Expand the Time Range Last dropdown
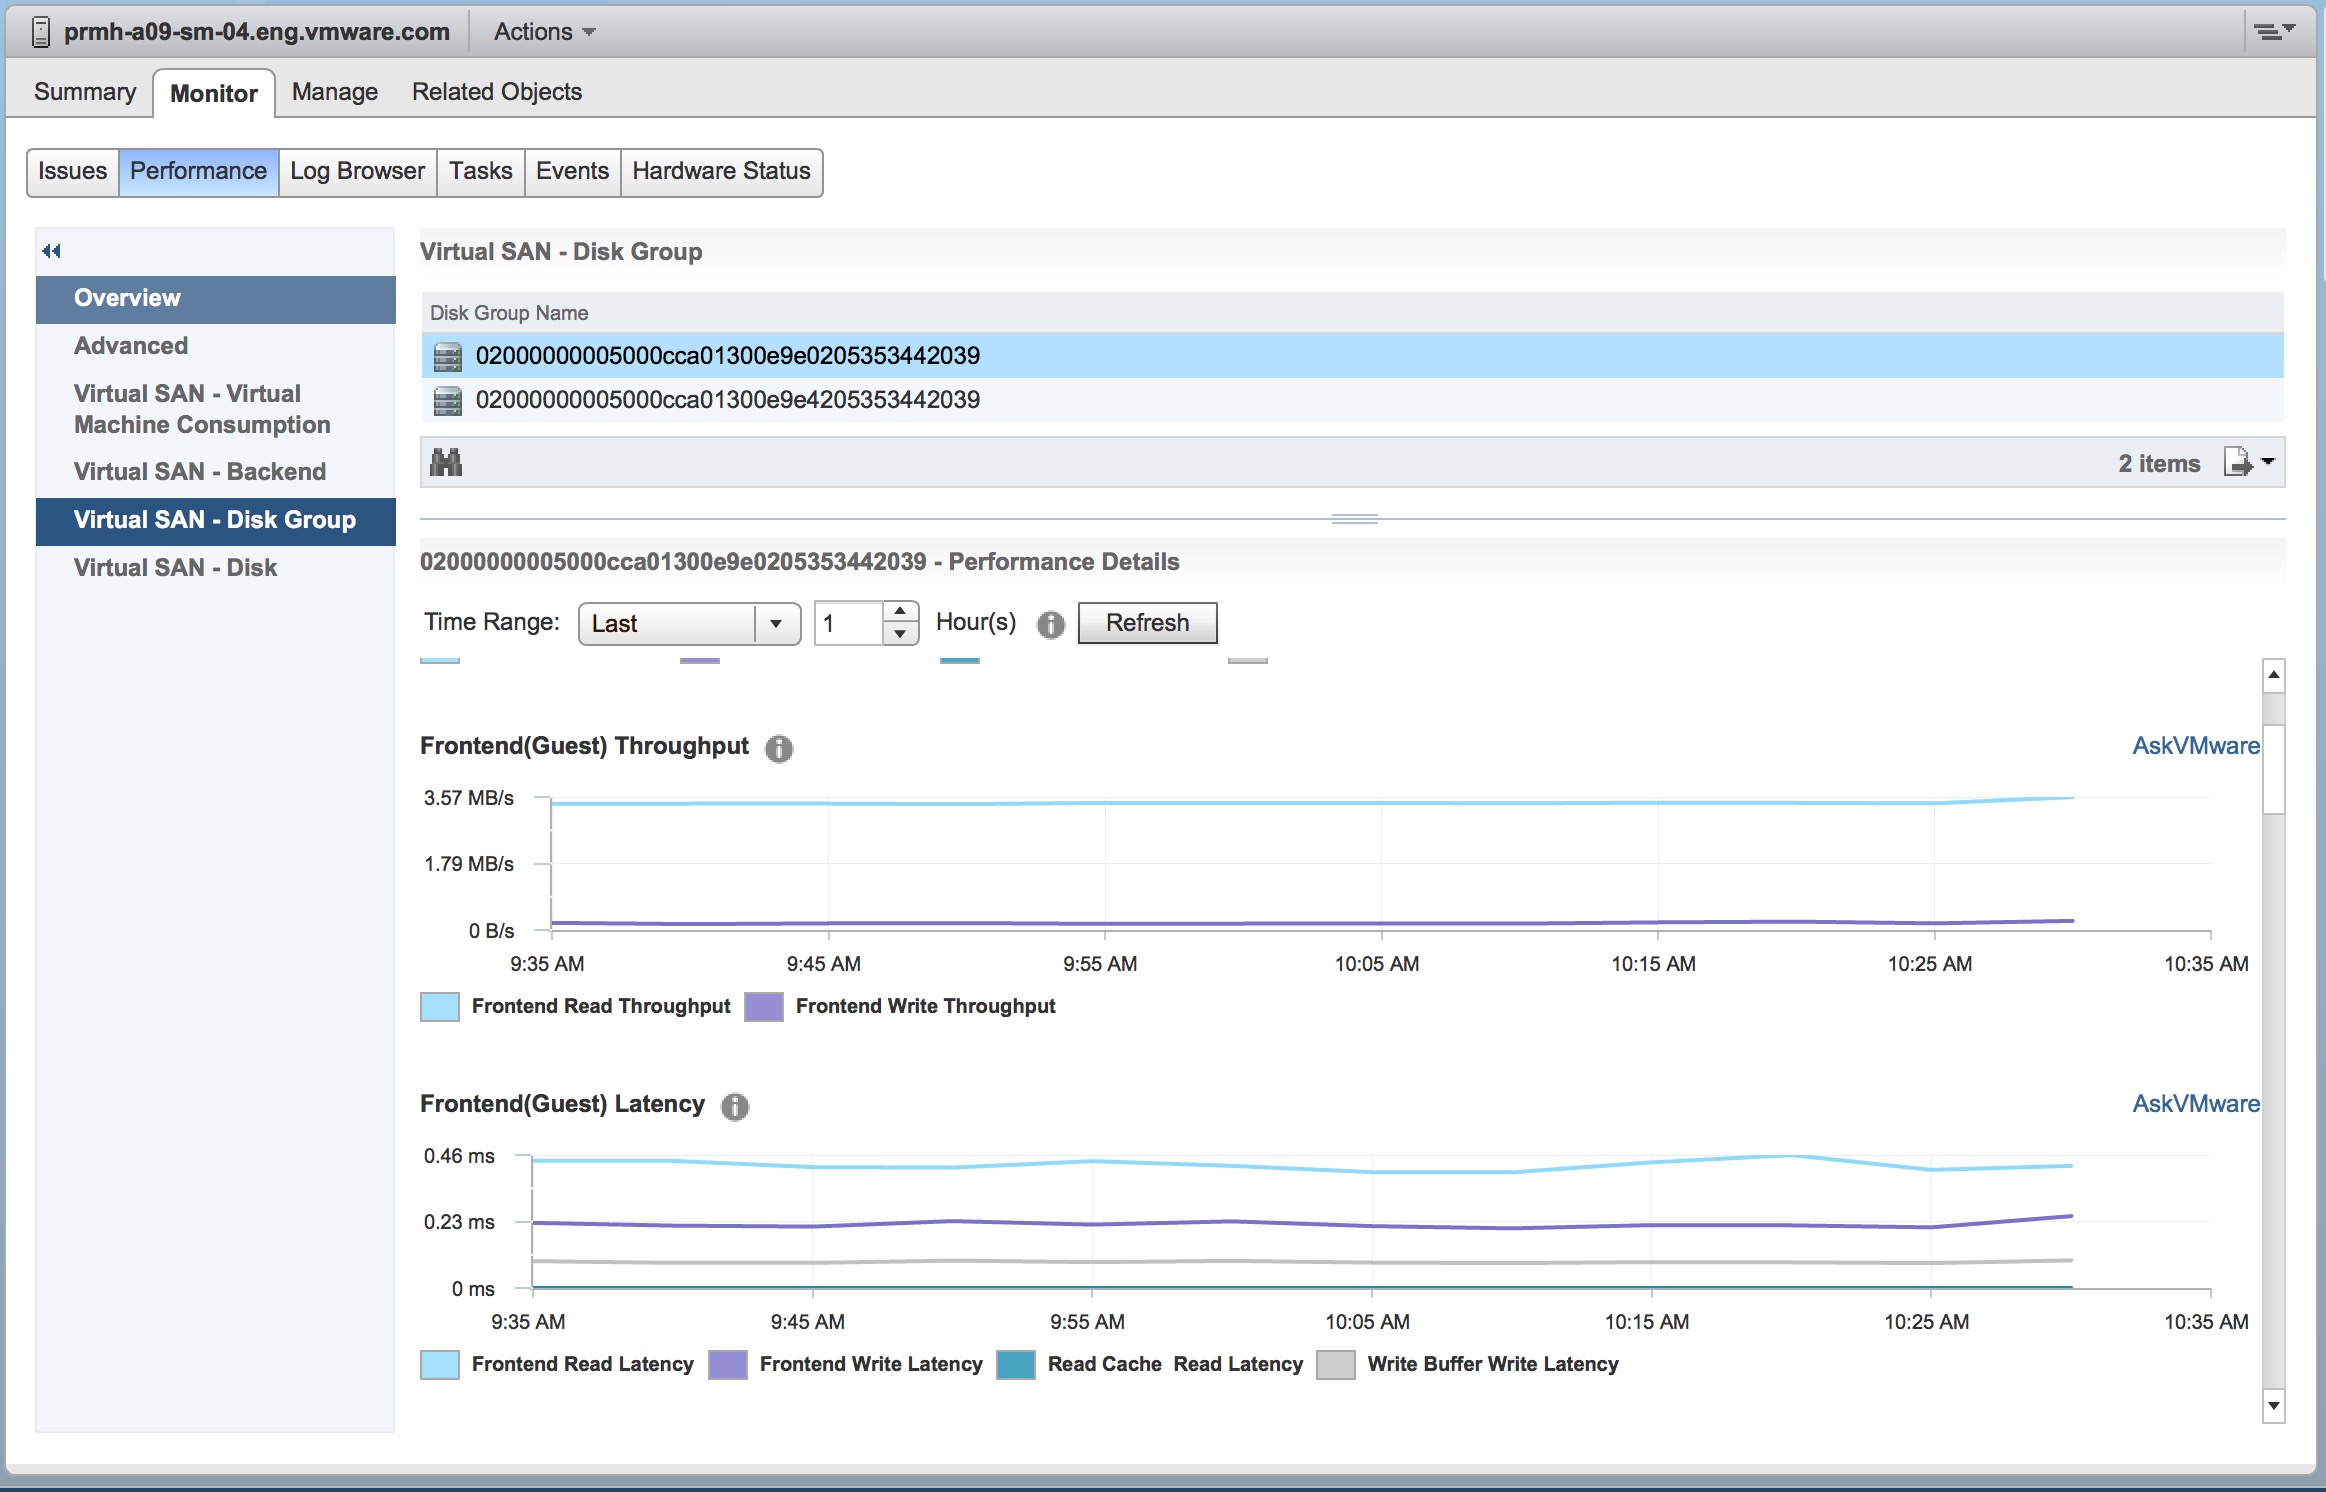 [x=775, y=624]
